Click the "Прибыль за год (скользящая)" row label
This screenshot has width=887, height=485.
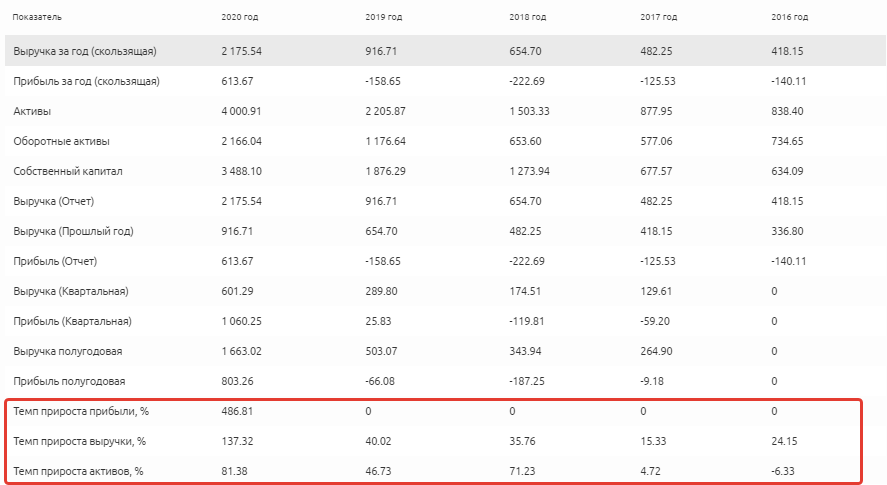point(86,81)
